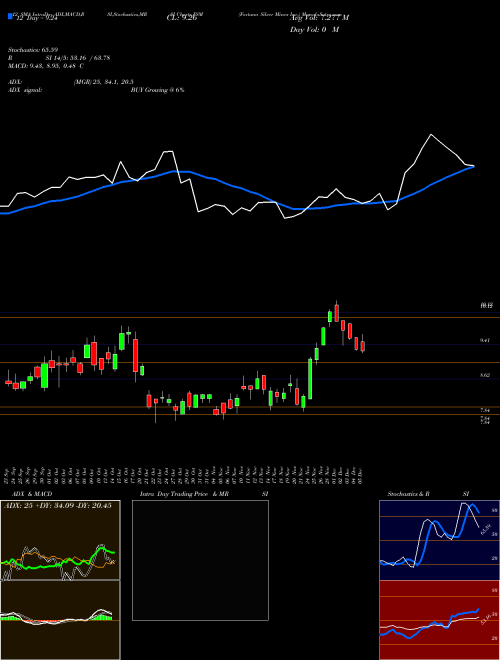Click the blue 12-day SMA legend square

[10, 17]
